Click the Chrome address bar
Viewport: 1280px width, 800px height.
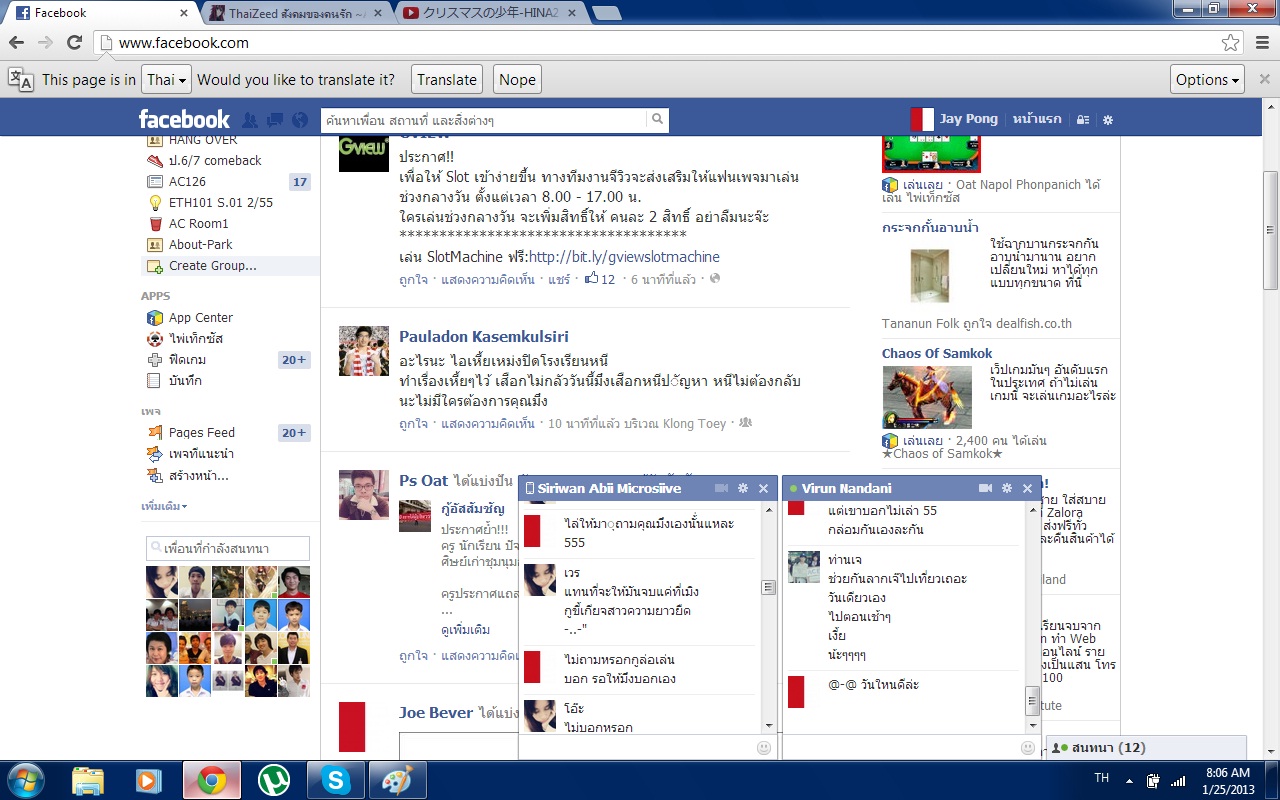click(660, 43)
